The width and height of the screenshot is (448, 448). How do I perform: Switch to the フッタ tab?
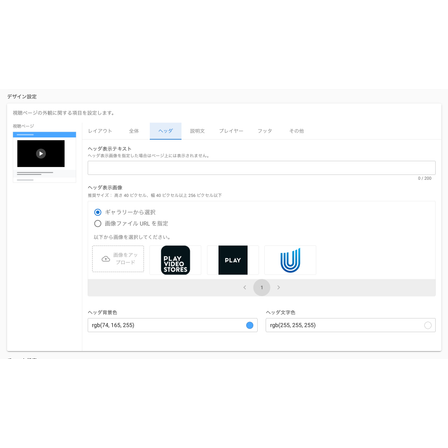[265, 131]
